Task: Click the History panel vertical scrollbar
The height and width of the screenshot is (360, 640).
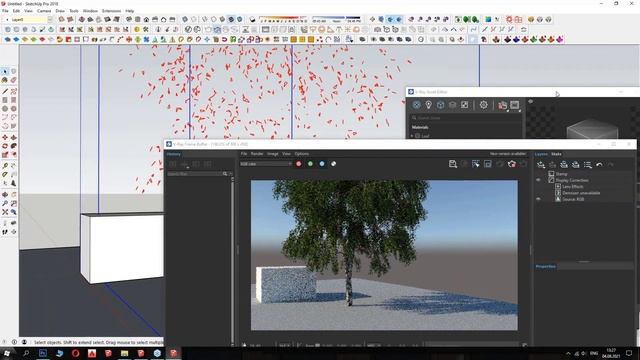Action: (233, 261)
